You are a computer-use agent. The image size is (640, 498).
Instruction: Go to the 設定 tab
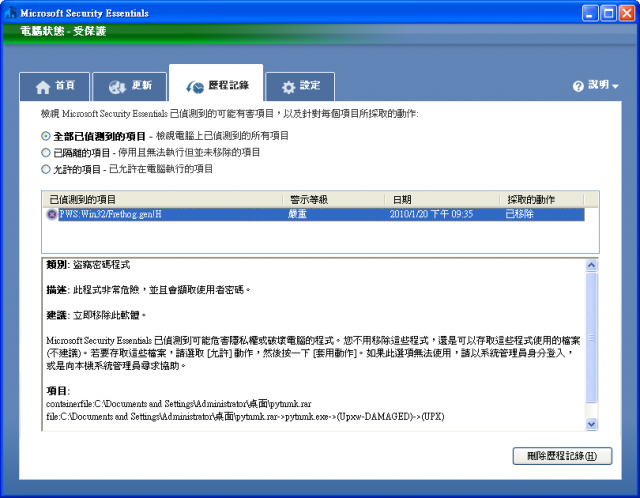300,86
